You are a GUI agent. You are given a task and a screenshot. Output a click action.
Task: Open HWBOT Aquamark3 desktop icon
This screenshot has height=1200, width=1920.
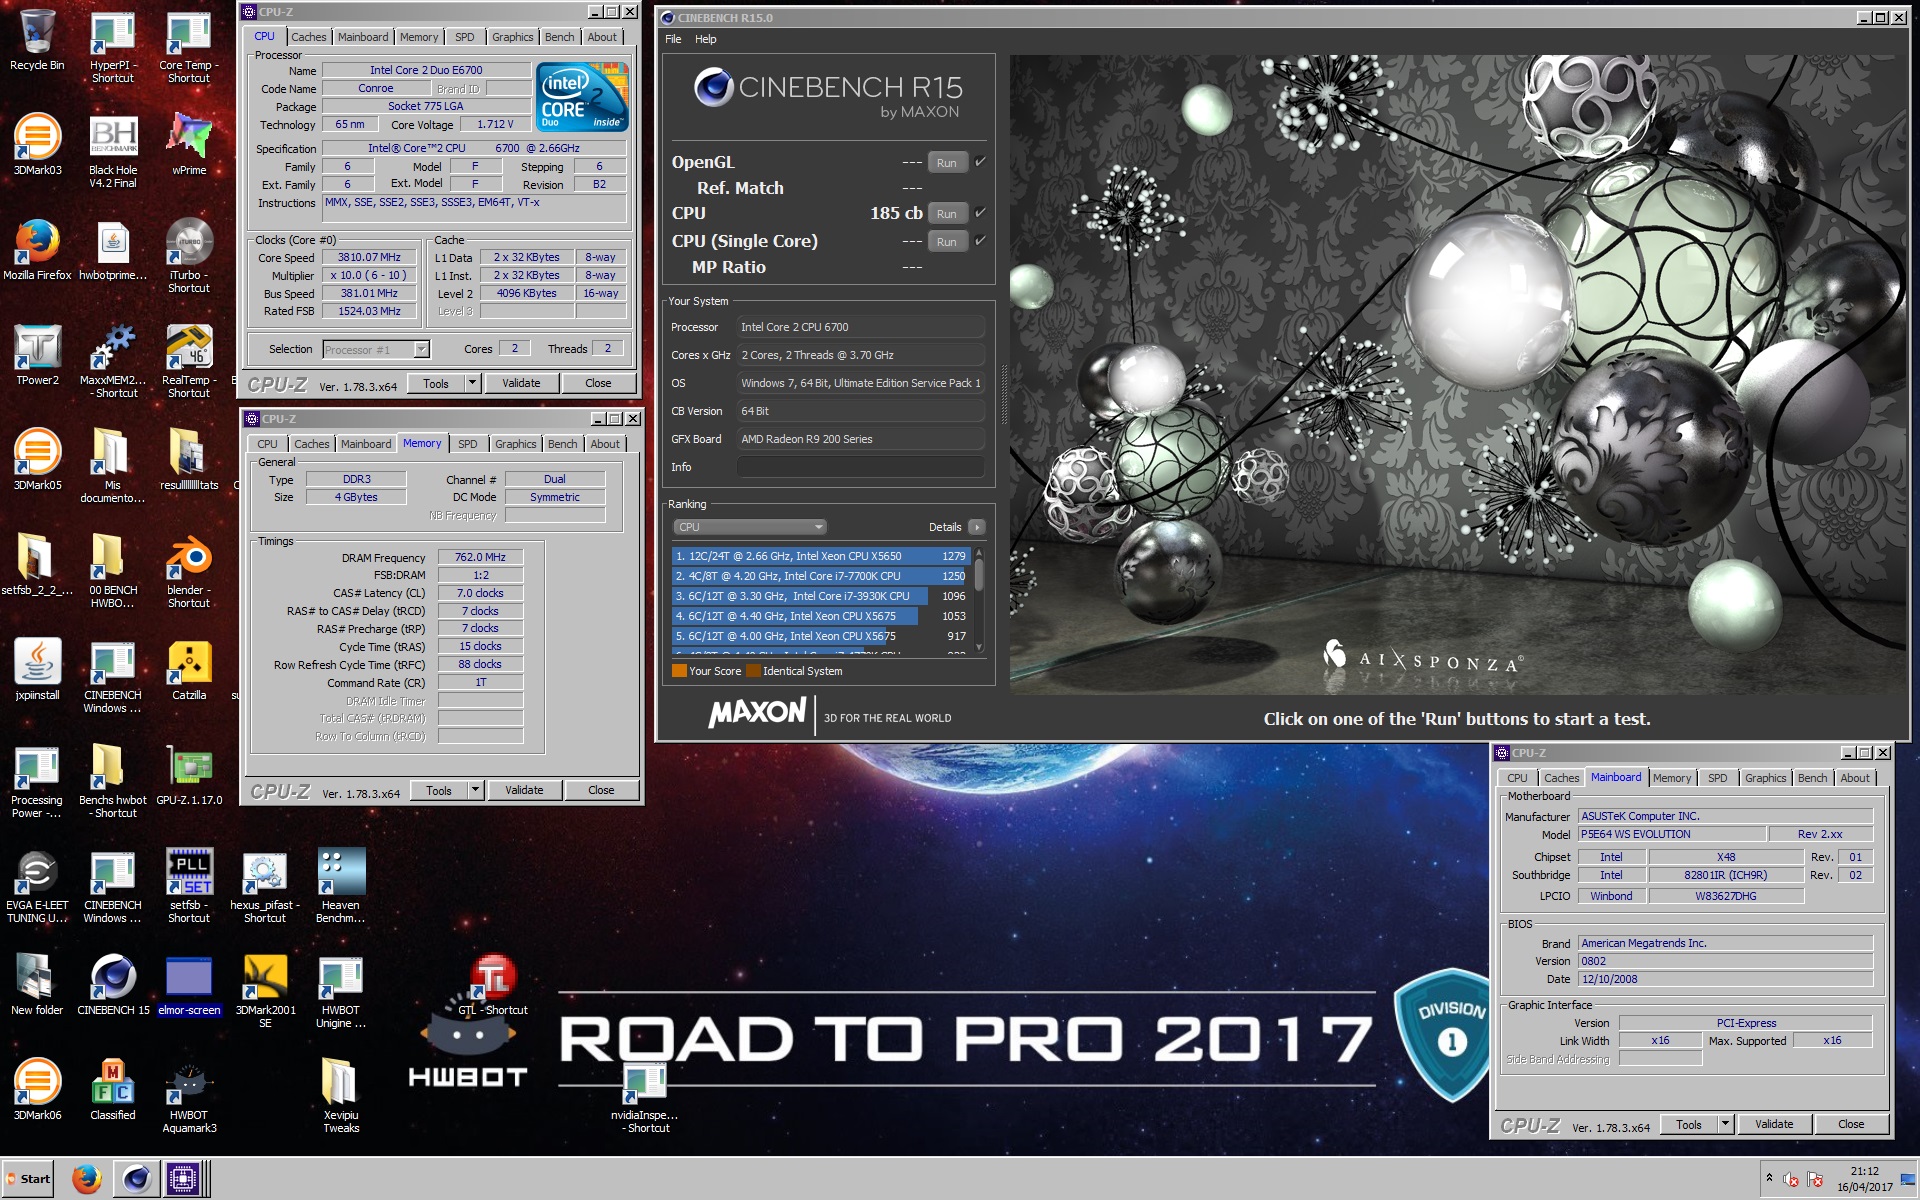[189, 1082]
